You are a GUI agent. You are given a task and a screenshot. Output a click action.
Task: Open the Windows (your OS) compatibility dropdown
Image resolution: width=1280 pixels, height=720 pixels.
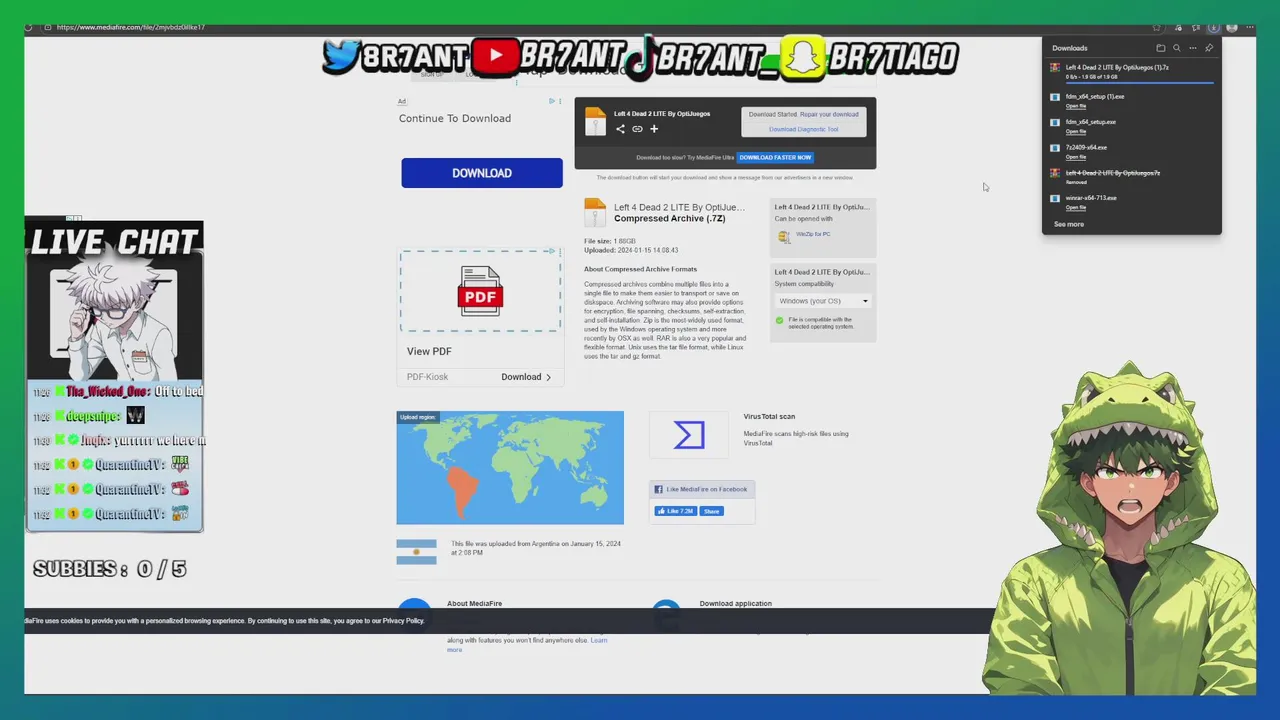[823, 301]
